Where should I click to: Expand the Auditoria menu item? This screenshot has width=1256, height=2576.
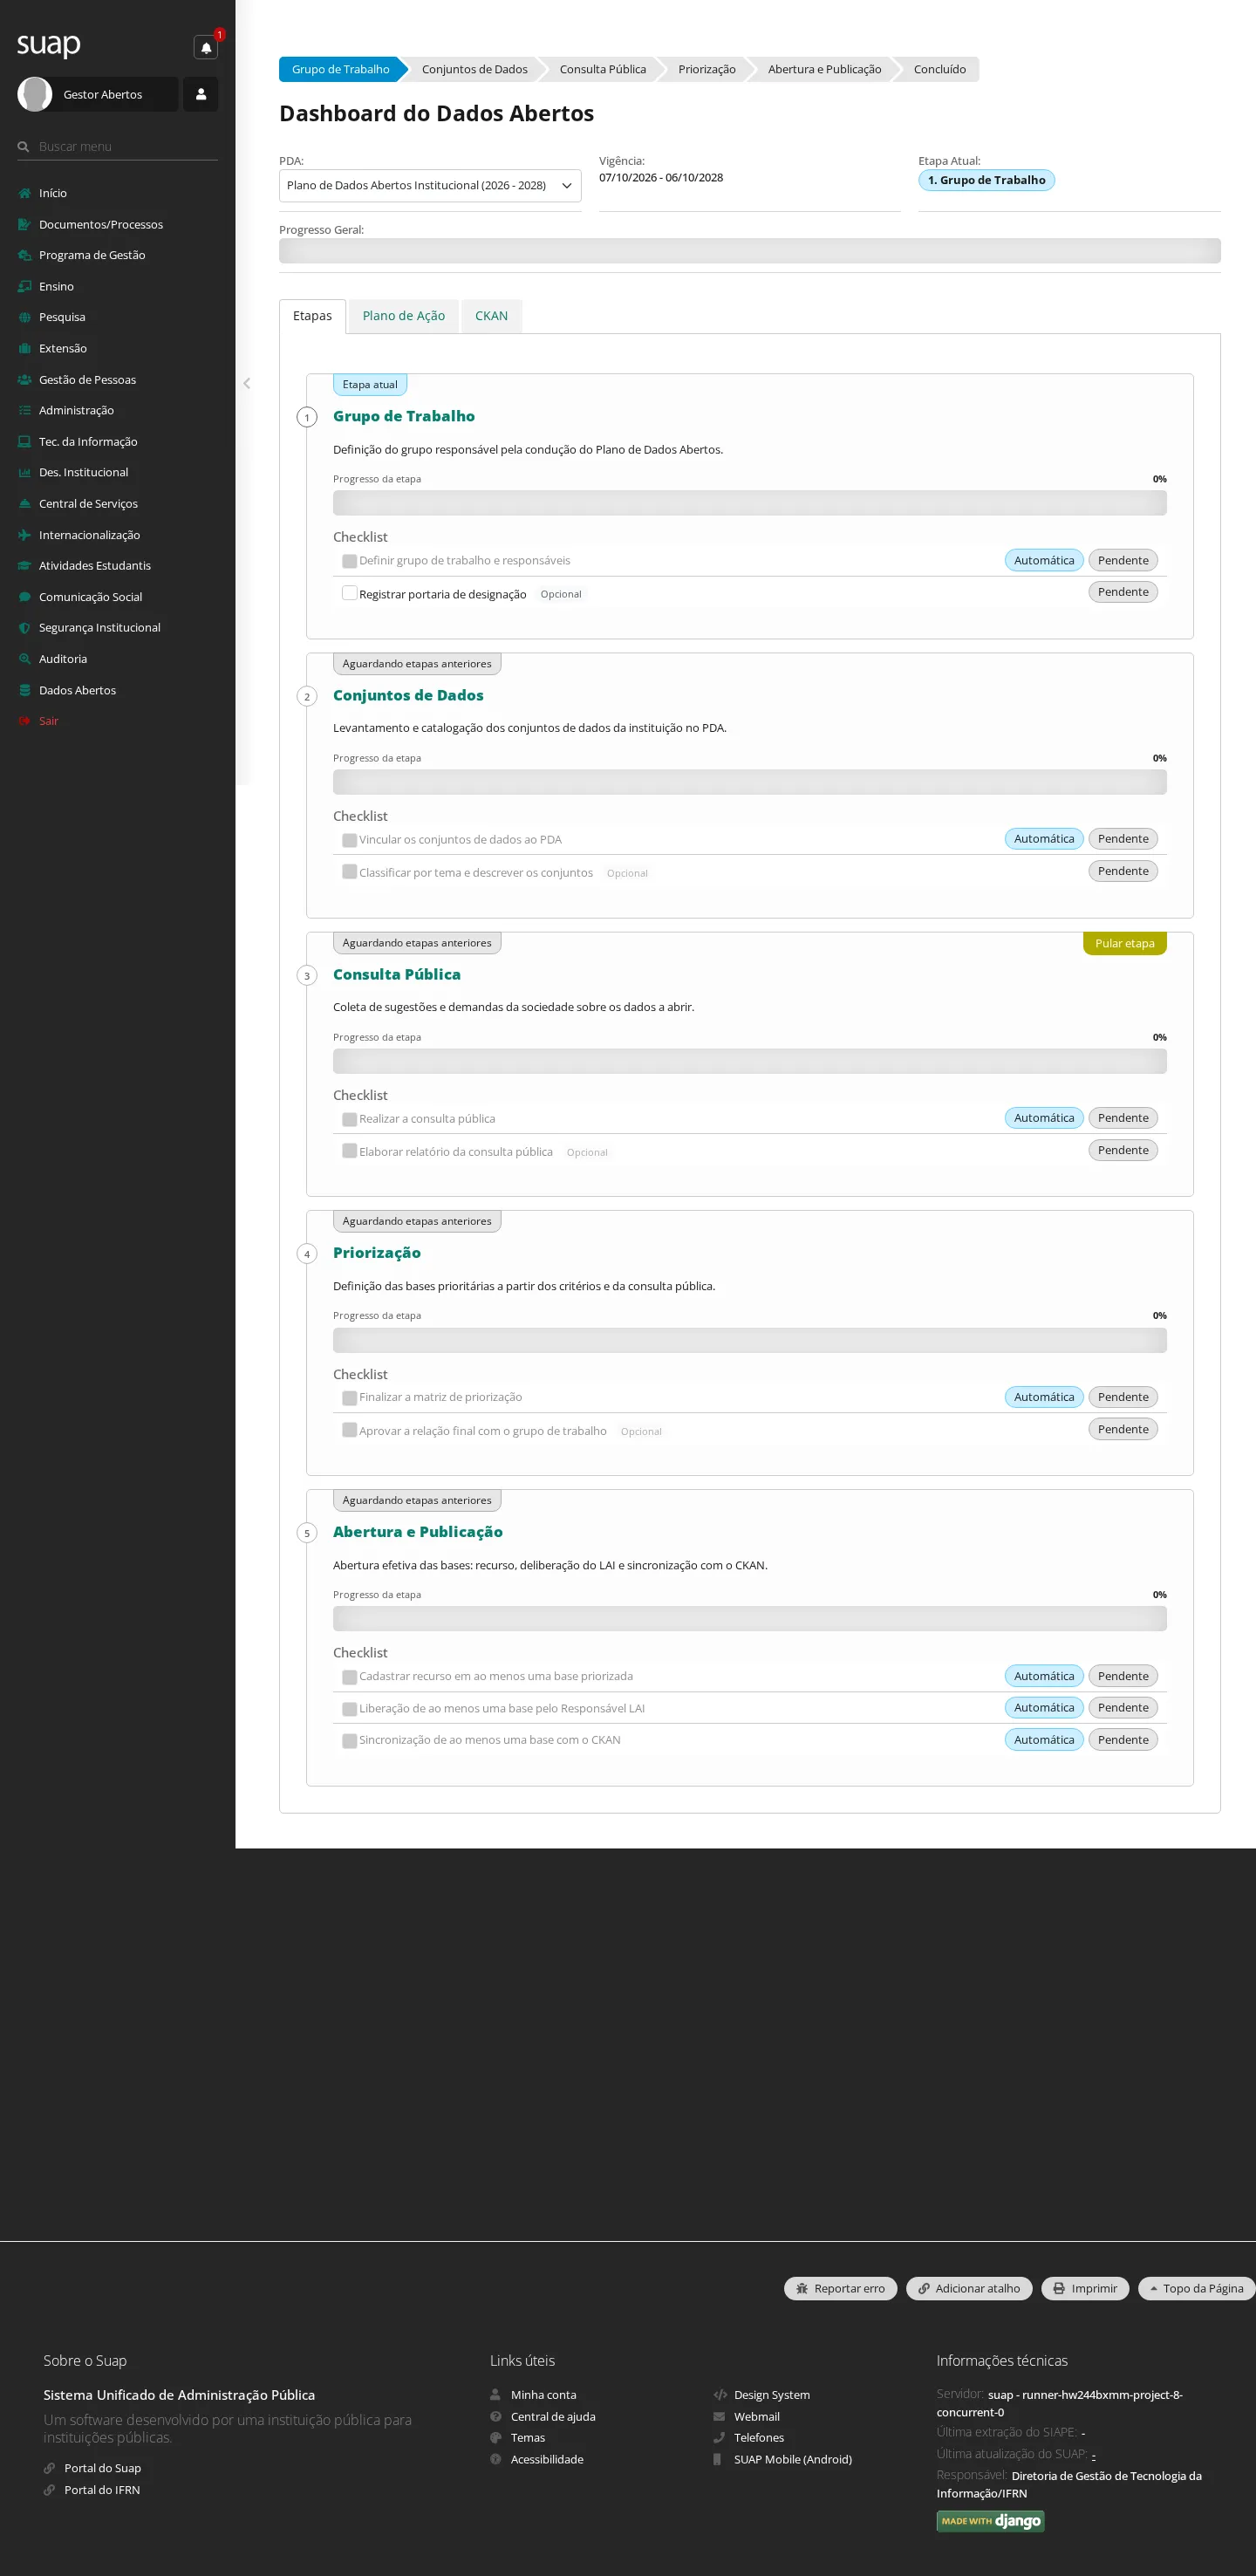pyautogui.click(x=117, y=659)
